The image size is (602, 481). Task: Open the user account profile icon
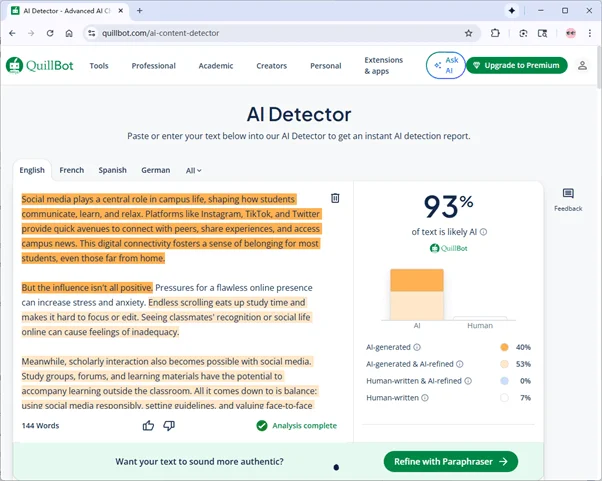(583, 66)
